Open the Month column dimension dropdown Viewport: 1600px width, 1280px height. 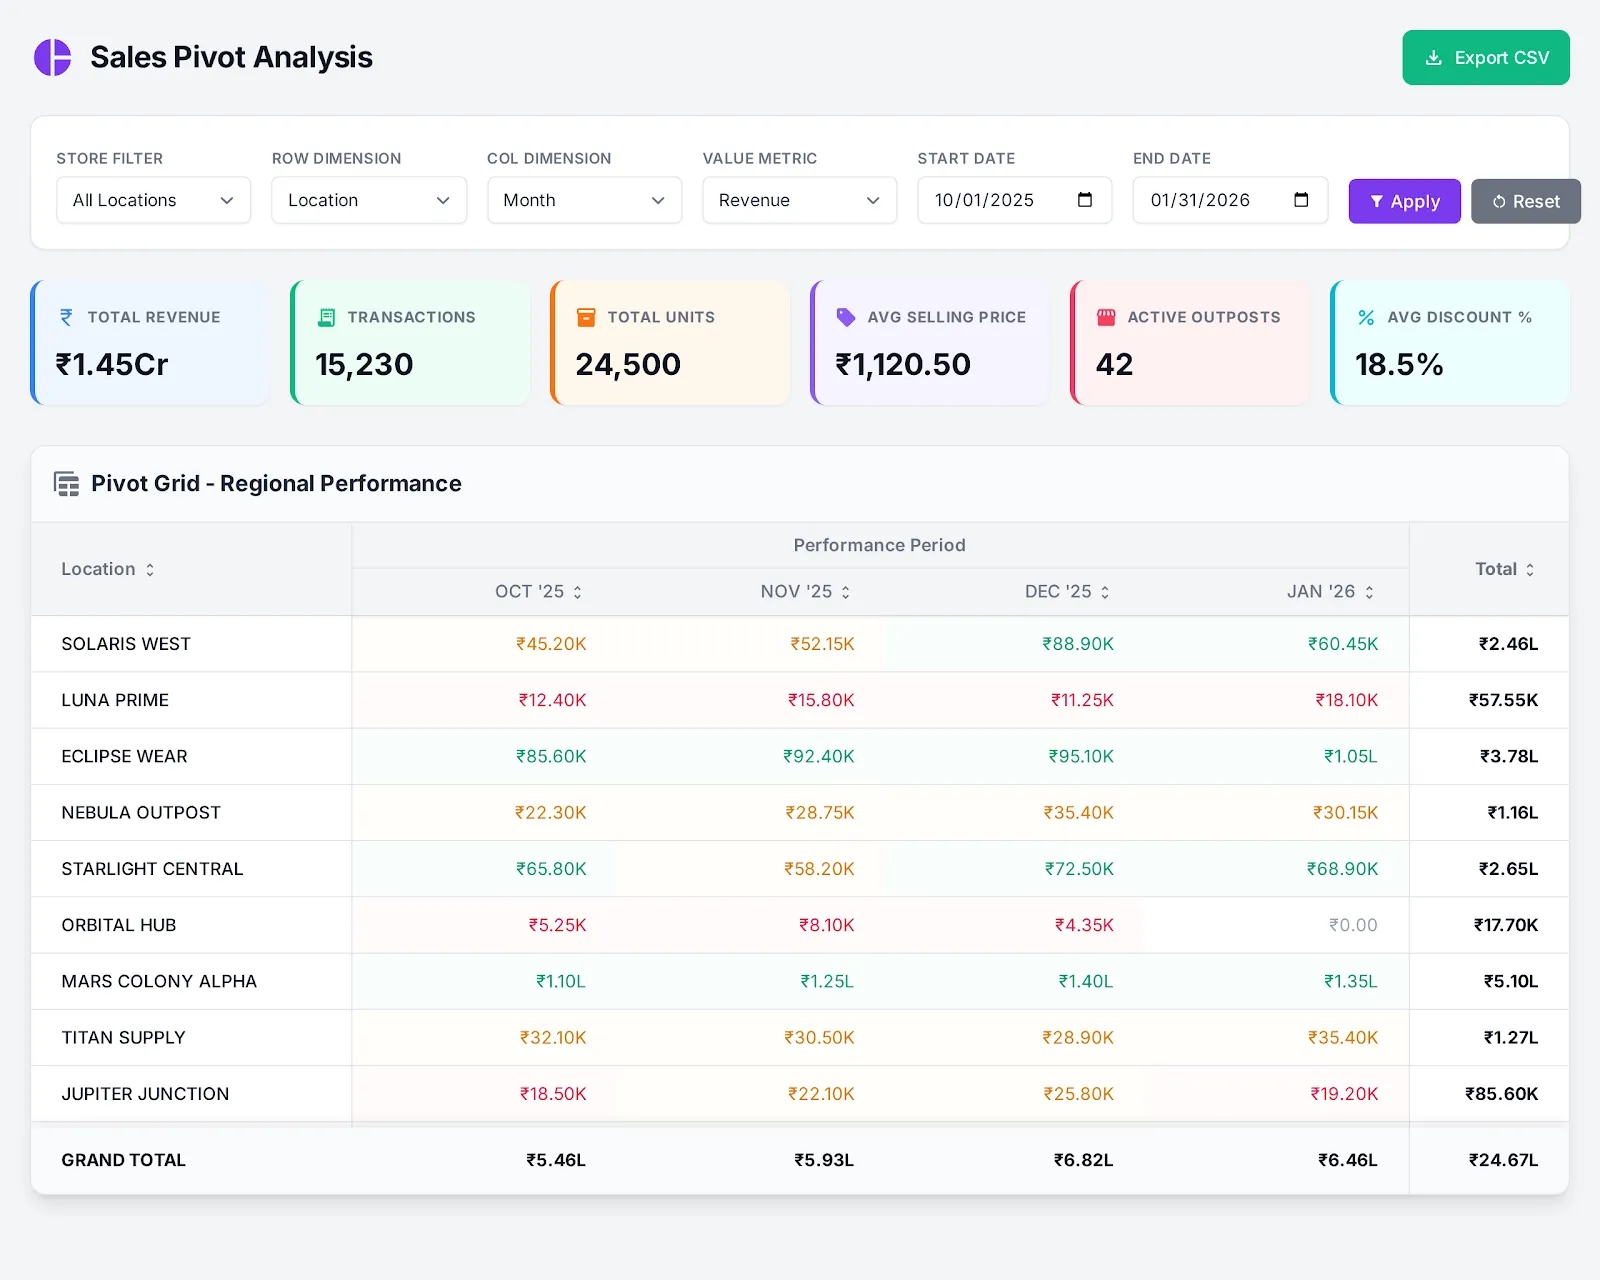584,200
